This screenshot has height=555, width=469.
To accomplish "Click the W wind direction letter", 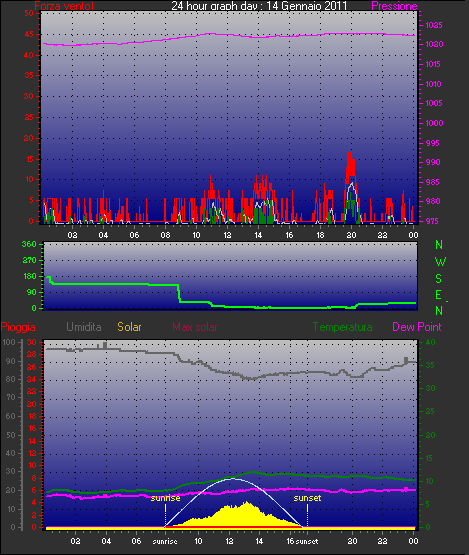I will 440,262.
